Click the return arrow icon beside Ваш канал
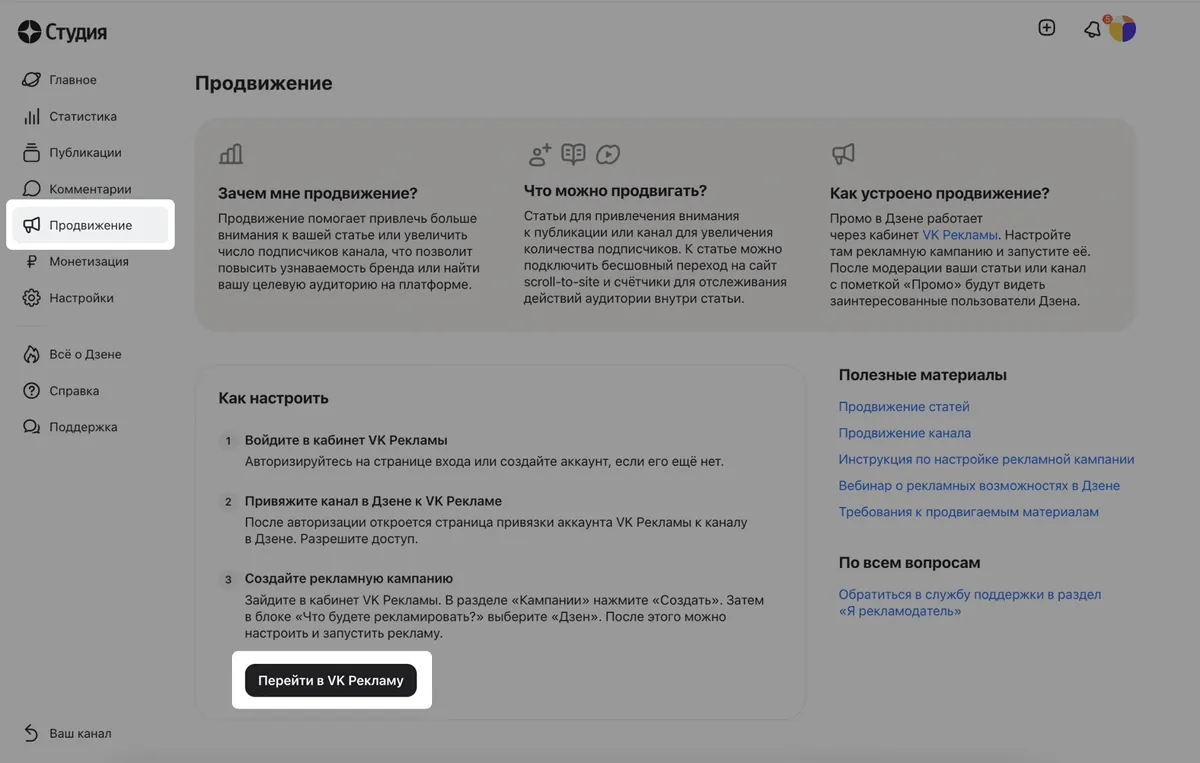 coord(31,733)
